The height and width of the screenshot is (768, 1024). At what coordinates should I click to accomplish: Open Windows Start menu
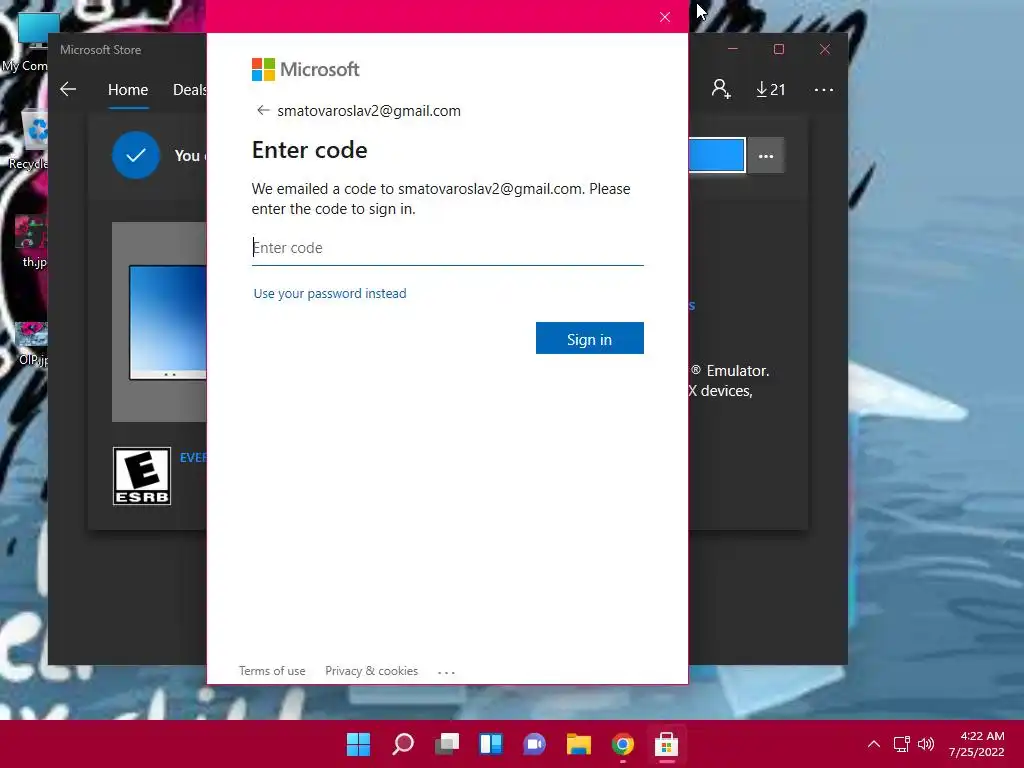click(358, 744)
